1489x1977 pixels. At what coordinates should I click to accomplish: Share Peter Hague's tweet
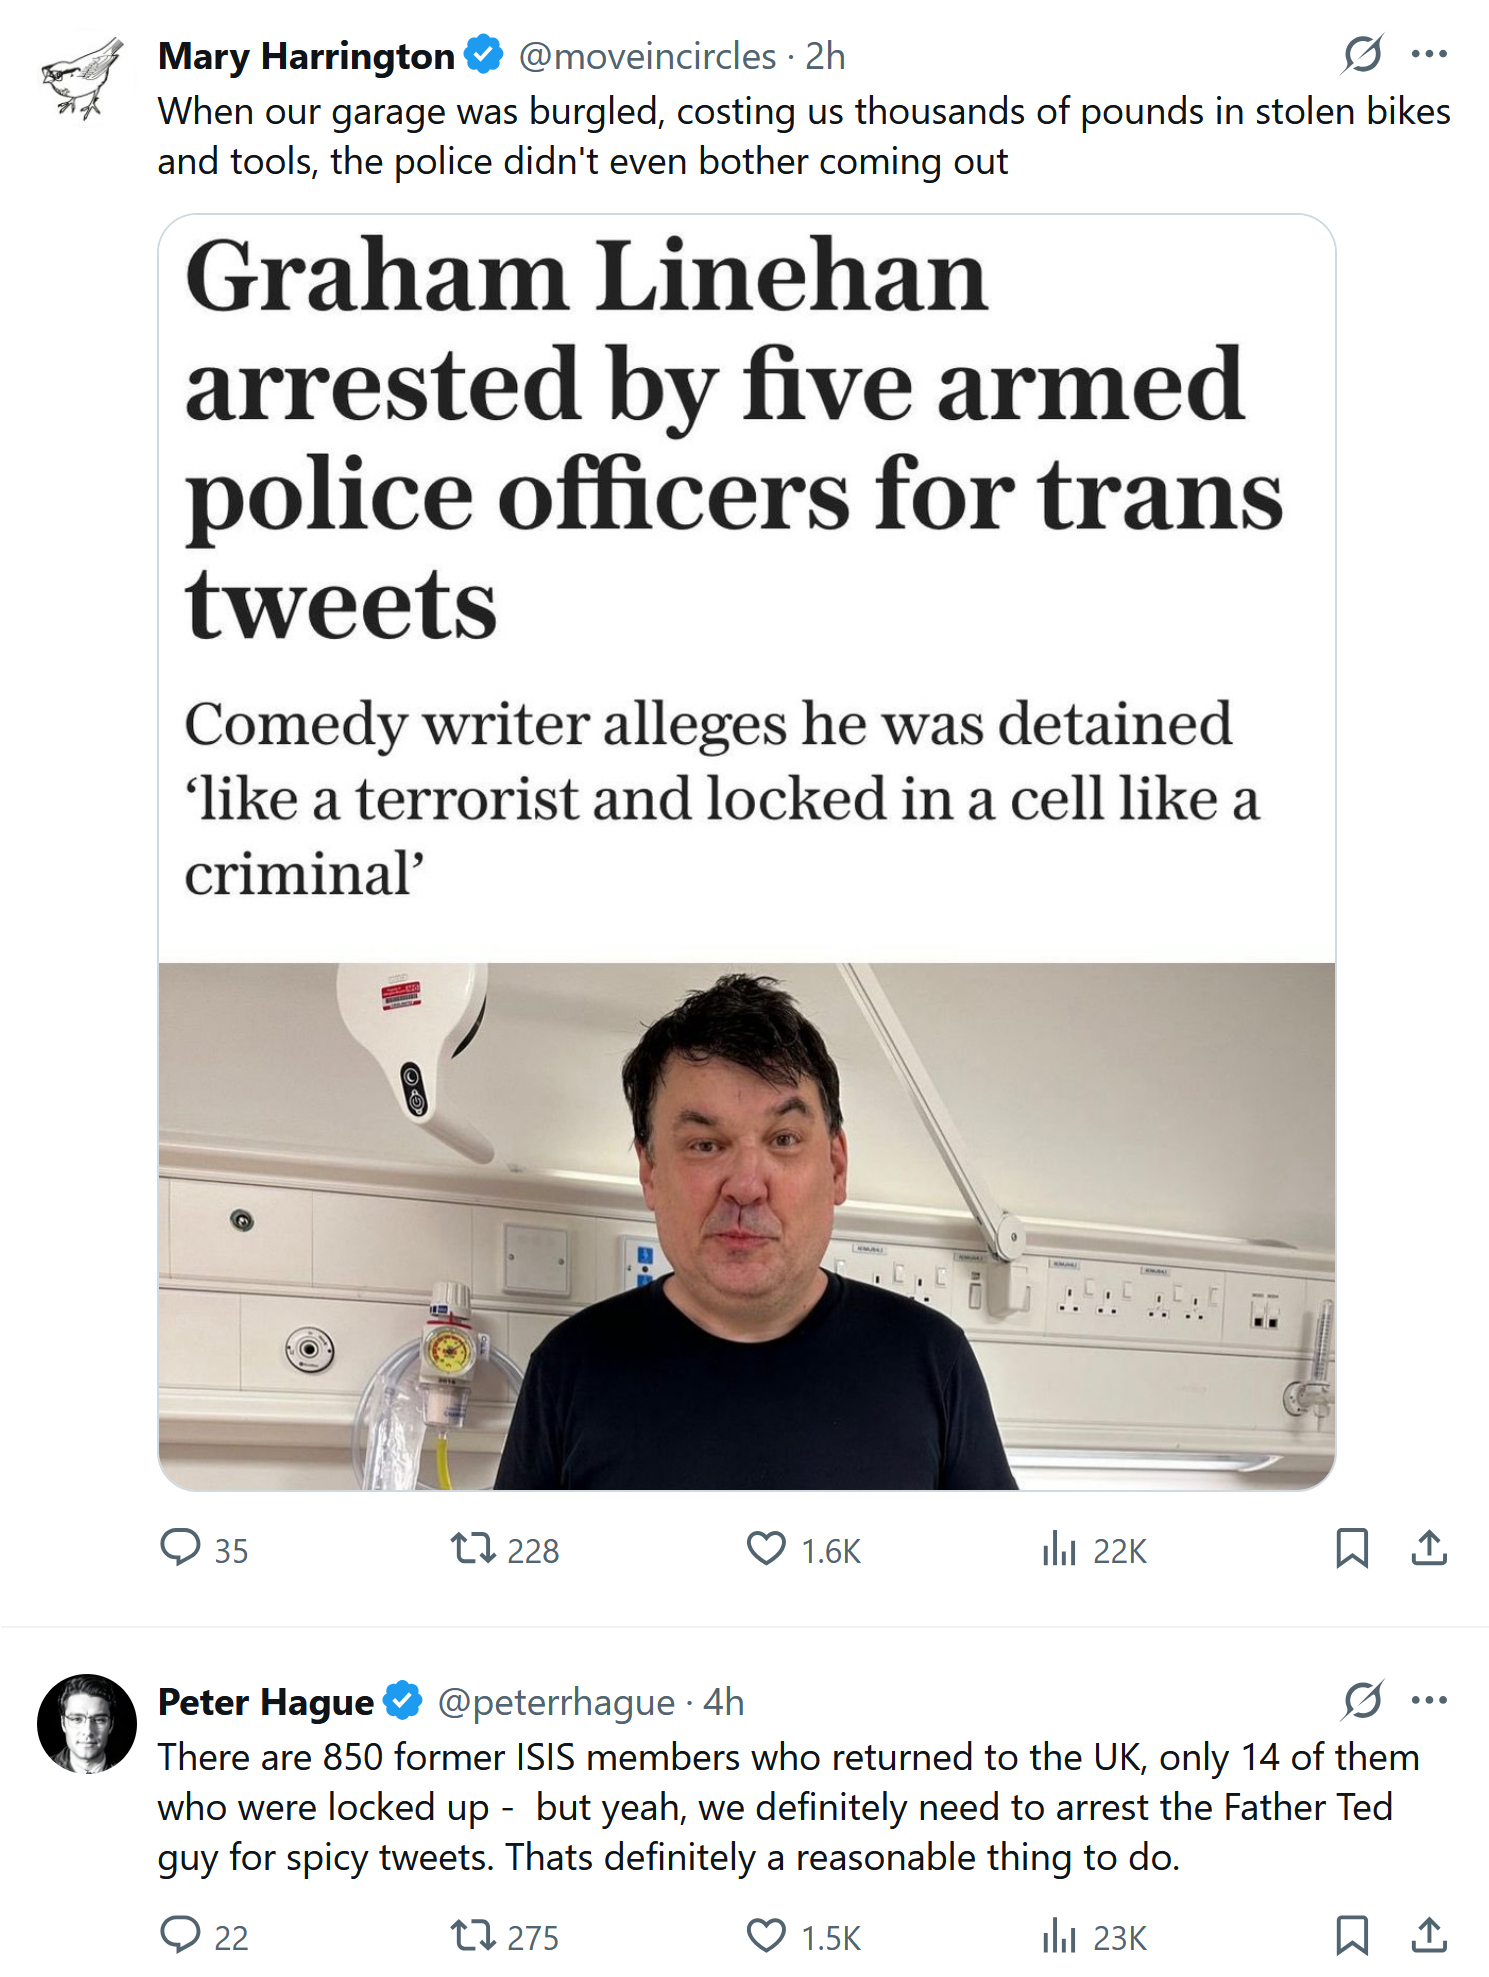click(x=1429, y=1935)
